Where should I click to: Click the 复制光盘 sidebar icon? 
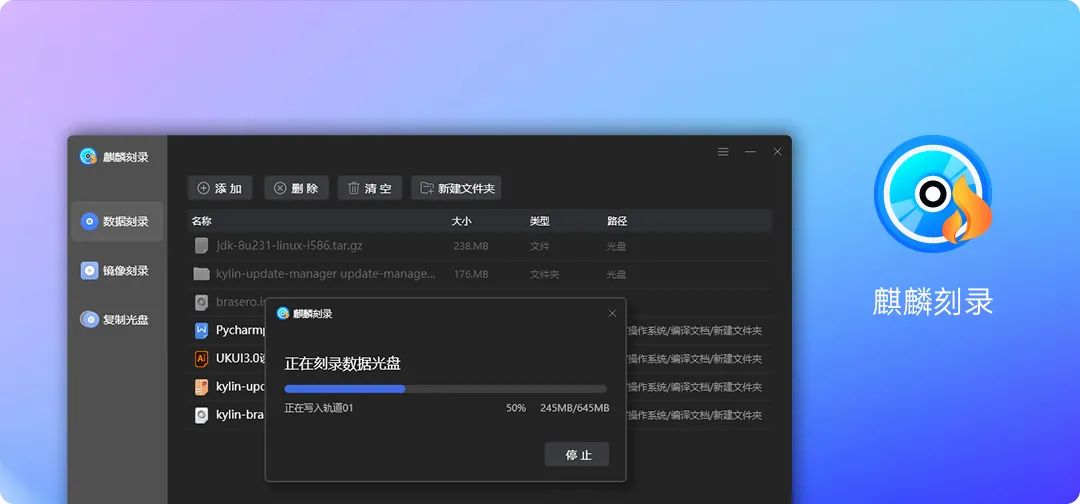pos(90,319)
